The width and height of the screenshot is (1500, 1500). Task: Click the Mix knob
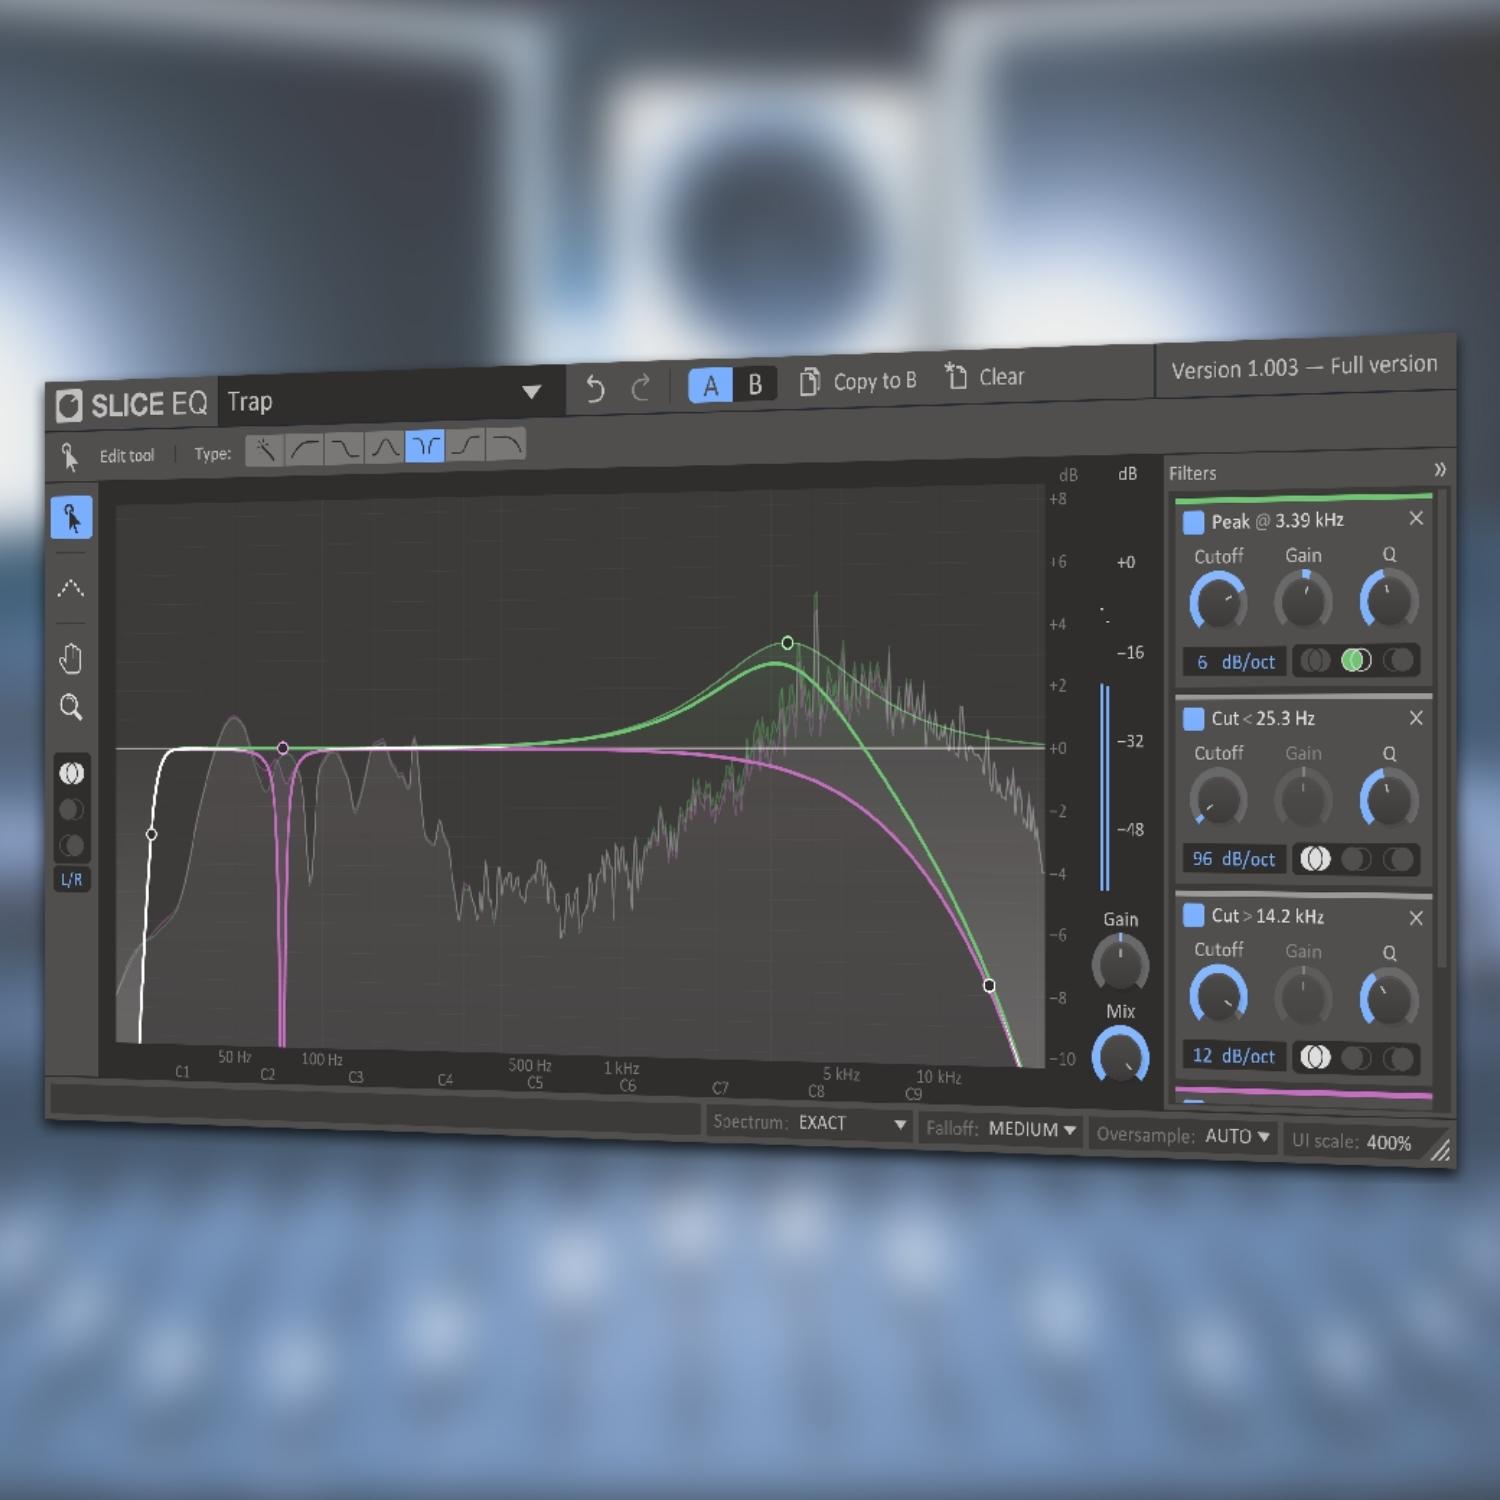(x=1120, y=1057)
